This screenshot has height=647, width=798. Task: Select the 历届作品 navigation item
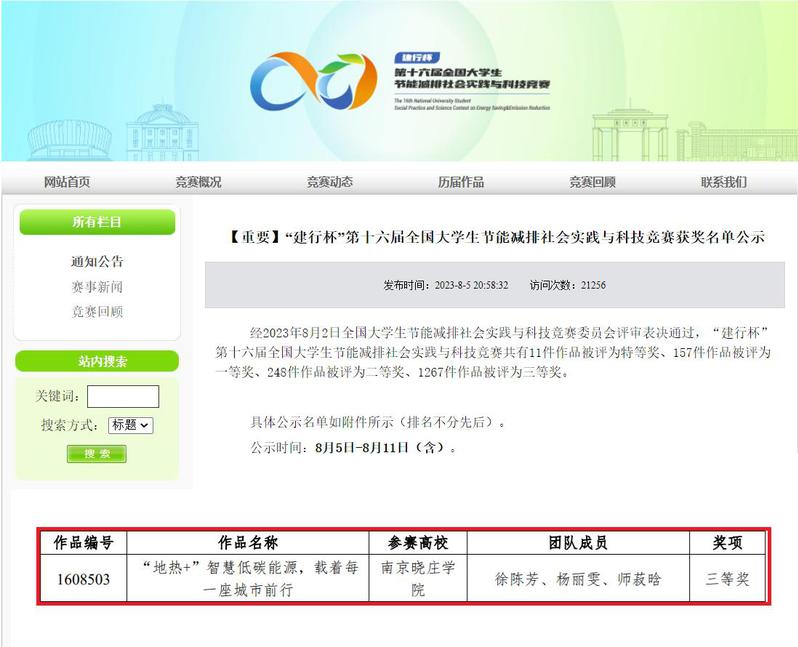(460, 182)
